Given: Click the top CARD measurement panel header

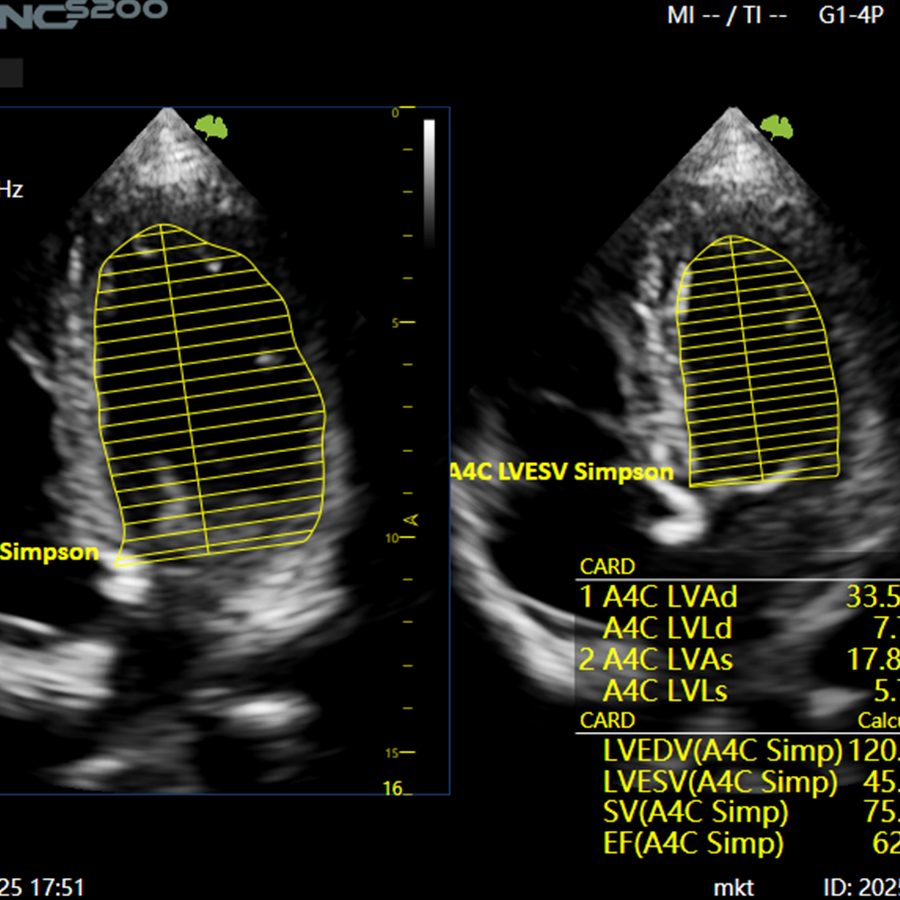Looking at the screenshot, I should pyautogui.click(x=607, y=568).
